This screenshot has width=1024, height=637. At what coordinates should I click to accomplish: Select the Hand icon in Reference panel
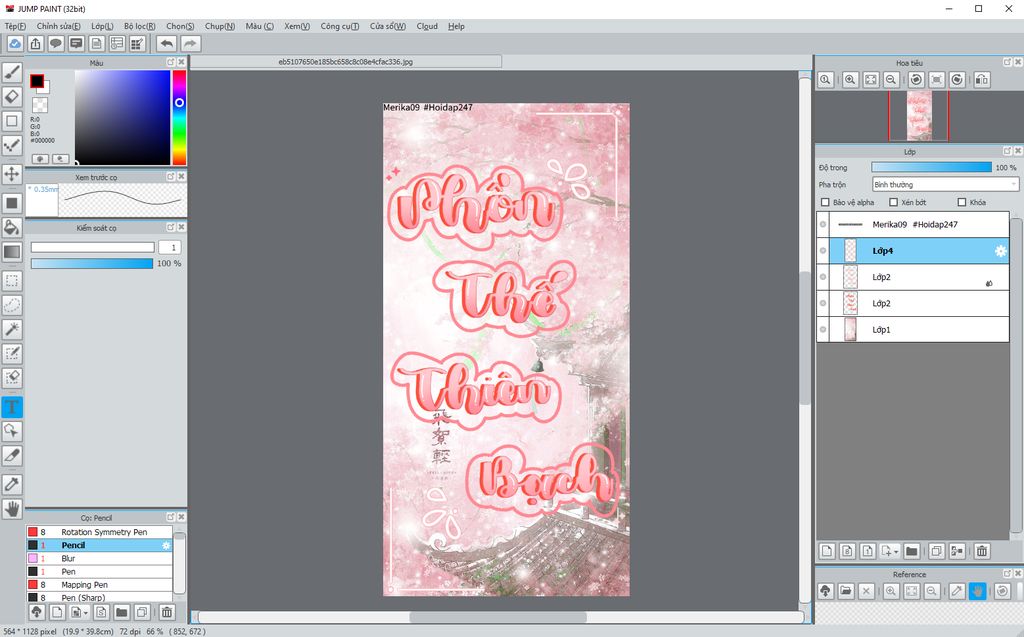coord(977,591)
